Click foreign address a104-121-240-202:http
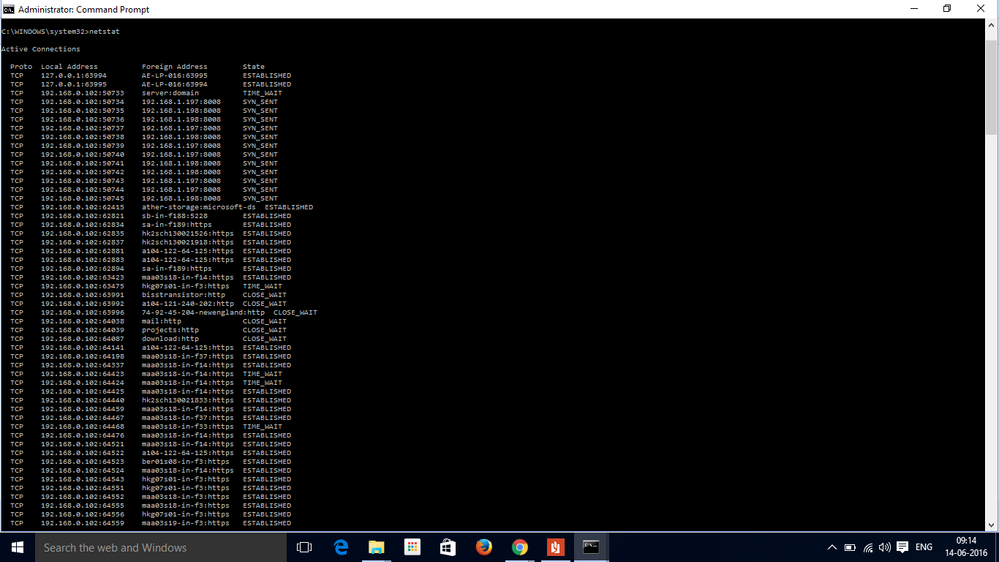 188,304
